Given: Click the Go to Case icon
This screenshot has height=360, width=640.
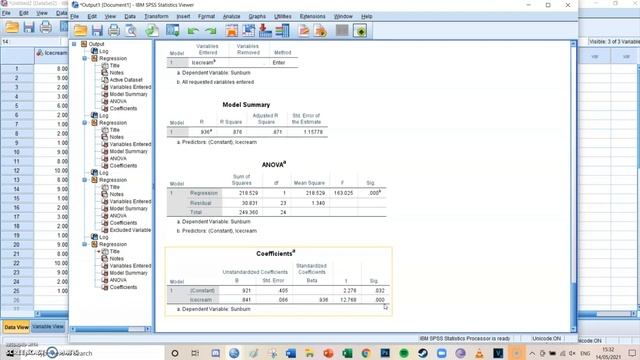Looking at the screenshot, I should pos(249,31).
